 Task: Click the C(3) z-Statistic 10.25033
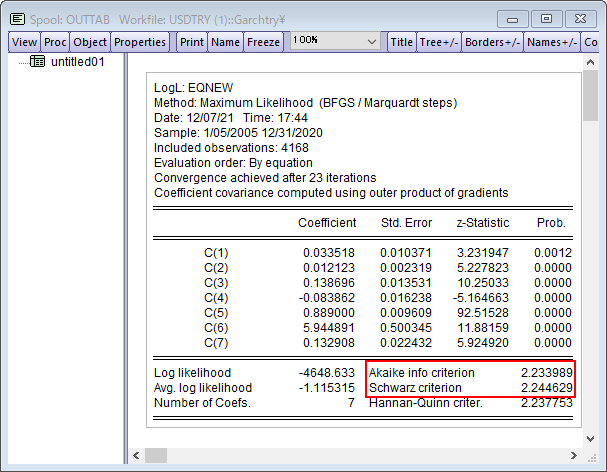tap(483, 283)
